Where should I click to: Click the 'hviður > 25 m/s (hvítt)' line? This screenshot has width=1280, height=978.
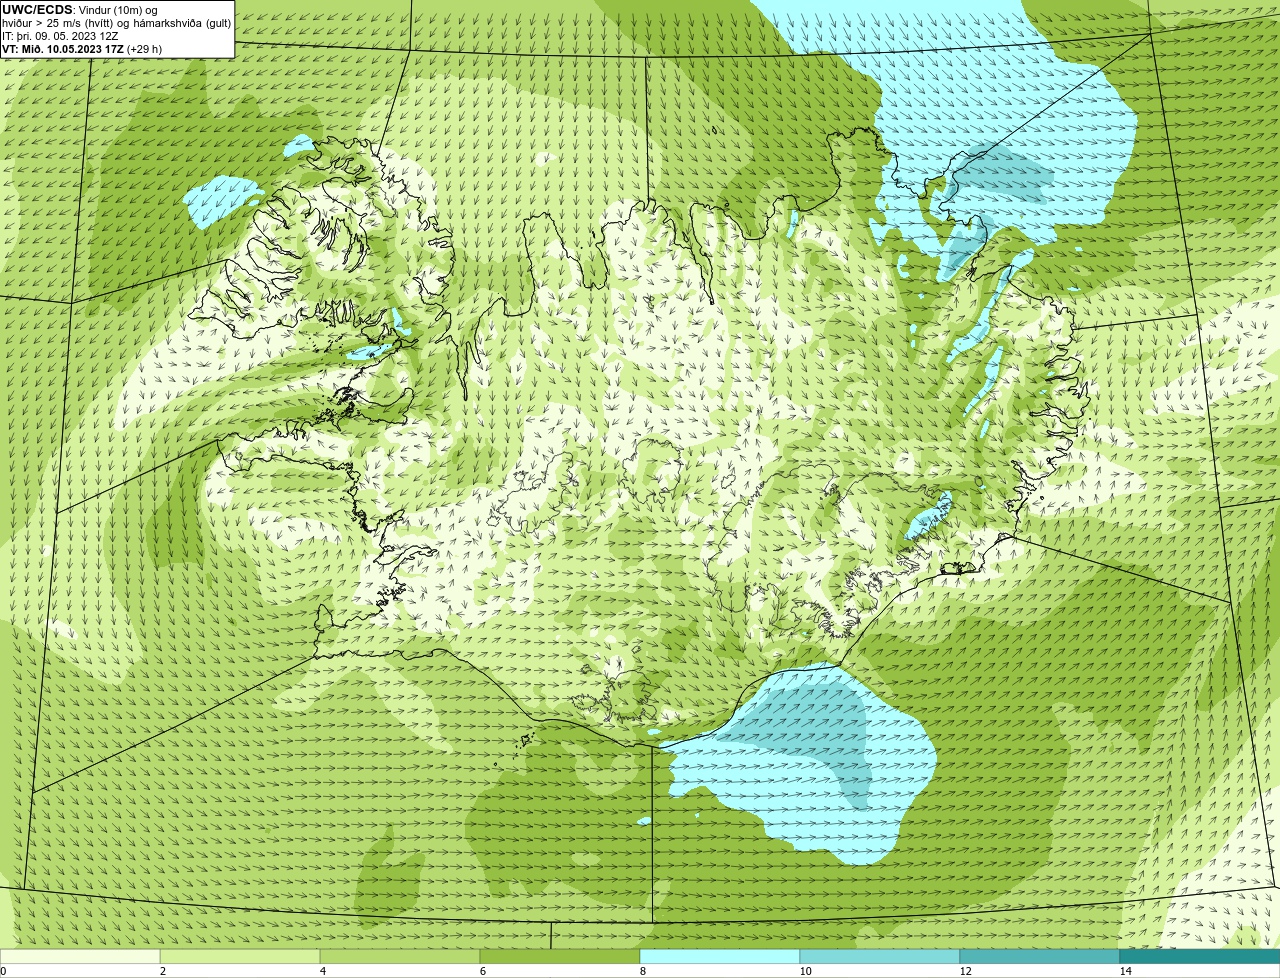click(116, 23)
